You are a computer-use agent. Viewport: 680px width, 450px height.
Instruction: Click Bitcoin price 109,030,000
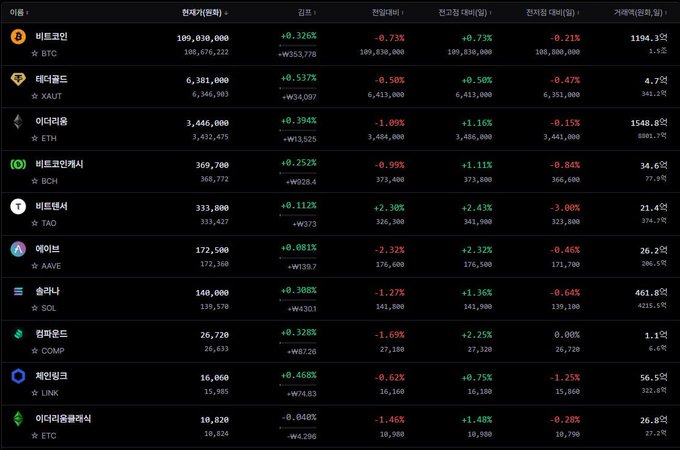pos(203,38)
